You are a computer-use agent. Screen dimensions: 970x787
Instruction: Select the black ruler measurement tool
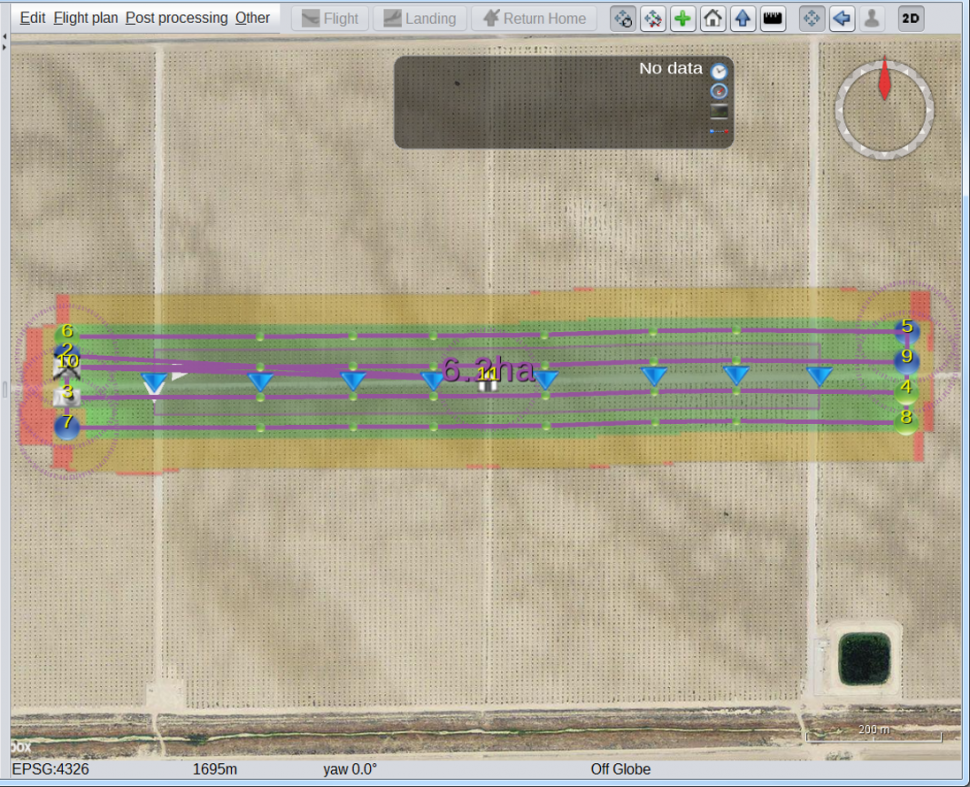(x=772, y=18)
